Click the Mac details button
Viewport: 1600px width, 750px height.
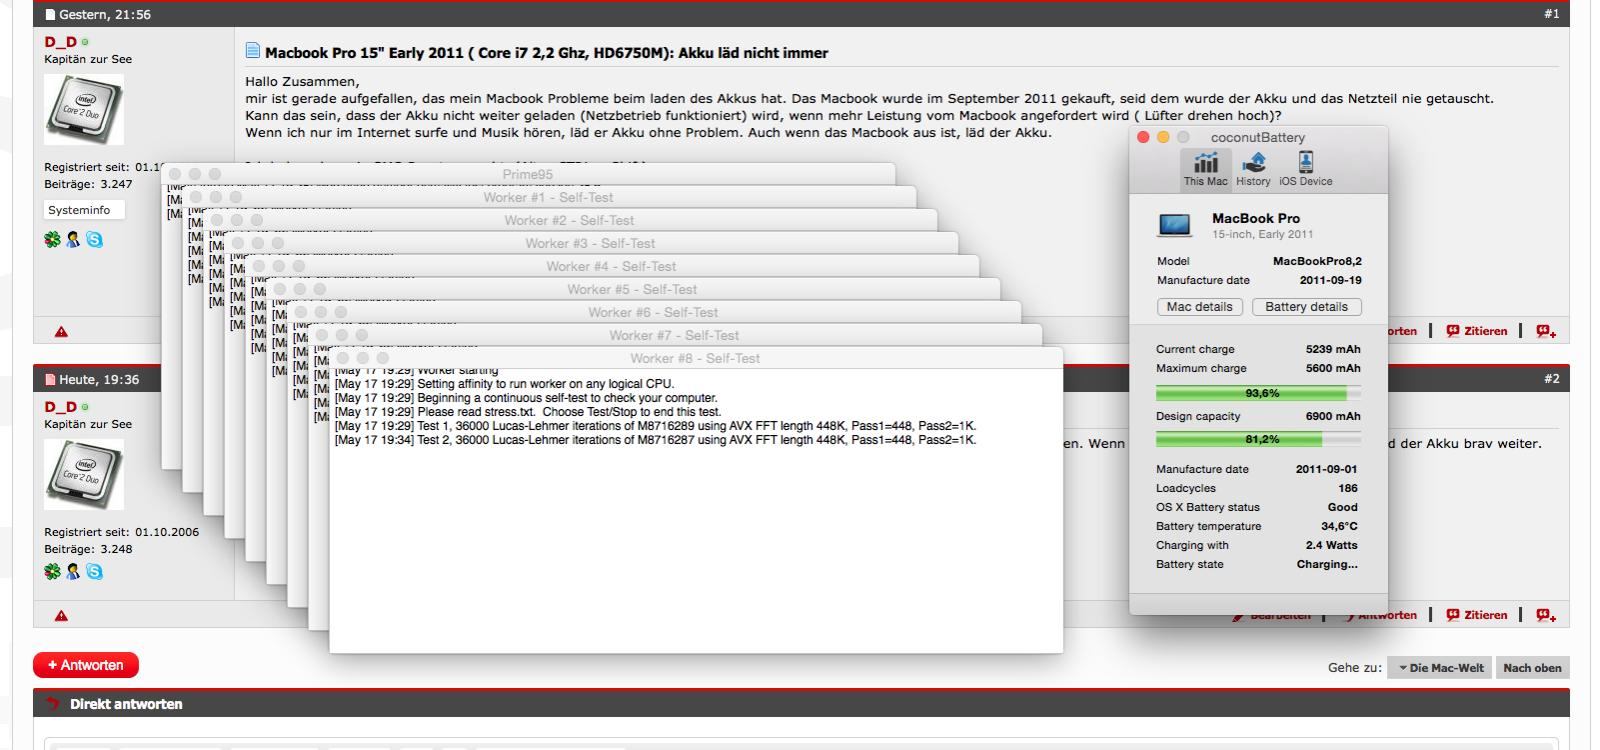tap(1200, 307)
